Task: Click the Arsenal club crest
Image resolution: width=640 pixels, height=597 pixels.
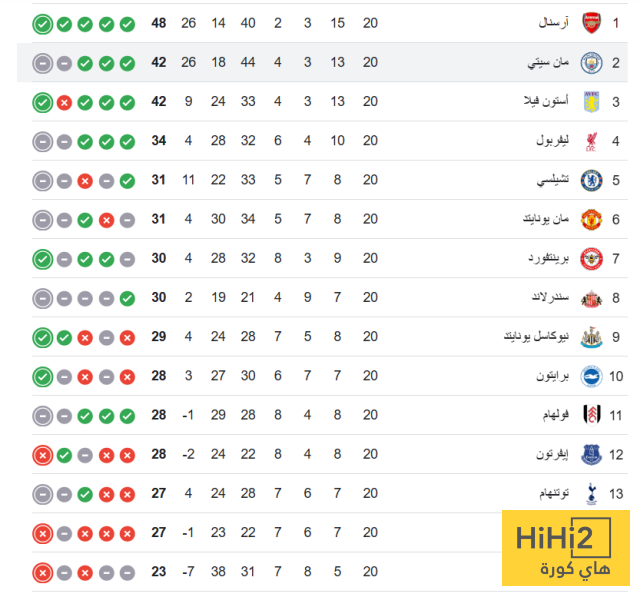Action: (591, 23)
